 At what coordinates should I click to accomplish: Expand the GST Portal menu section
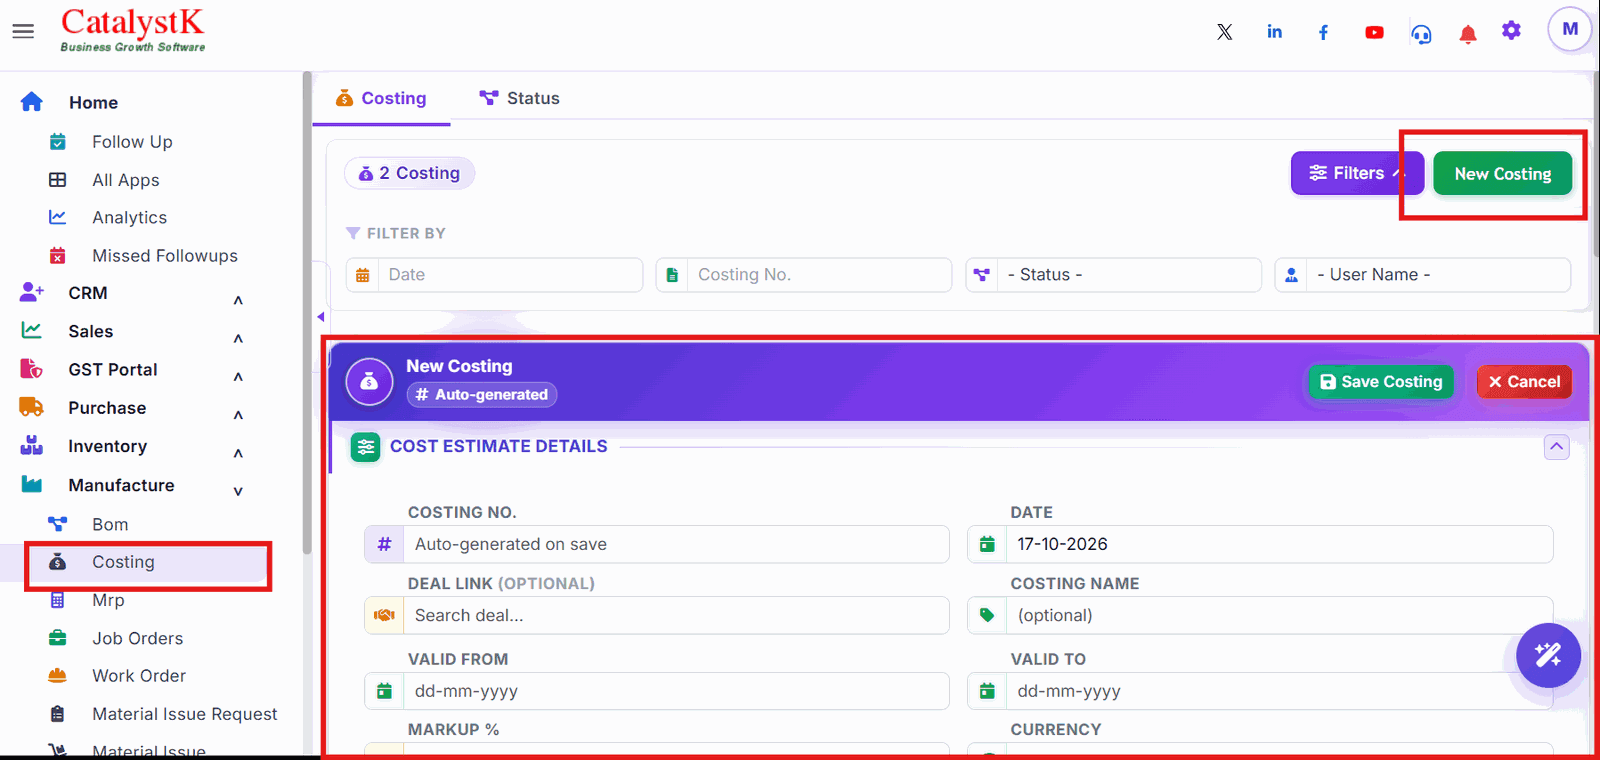tap(238, 376)
